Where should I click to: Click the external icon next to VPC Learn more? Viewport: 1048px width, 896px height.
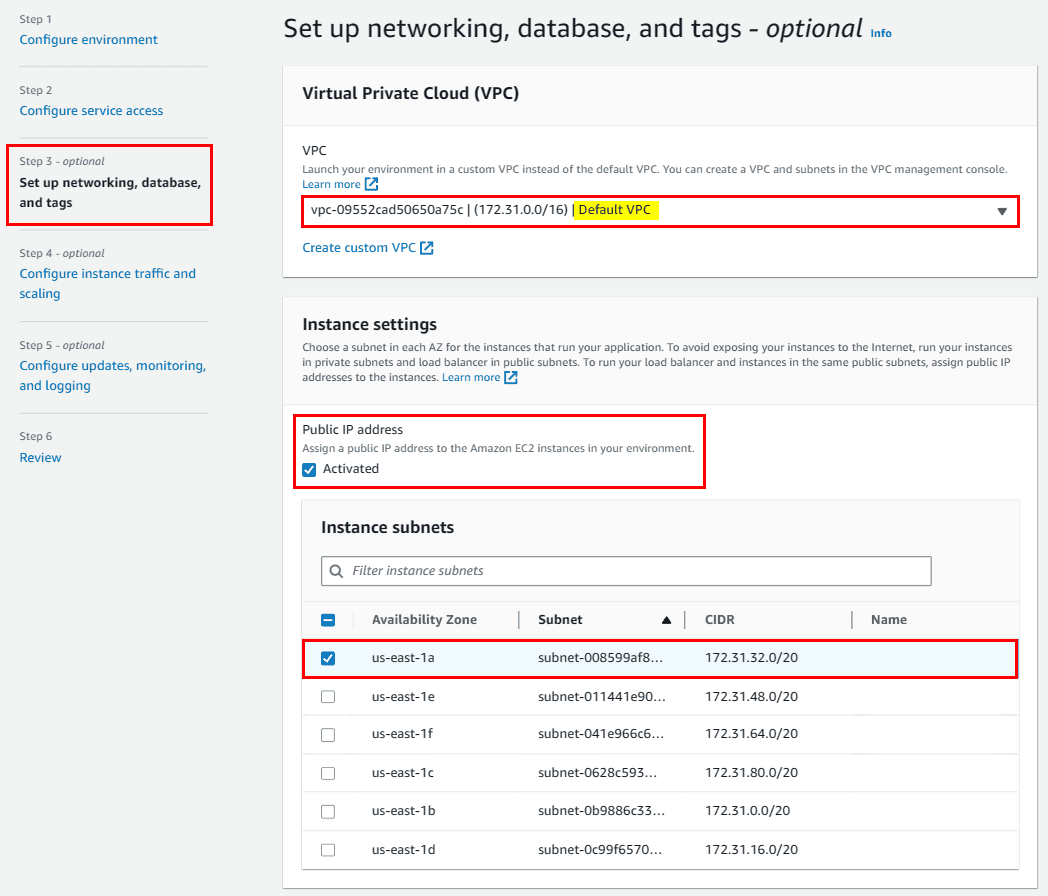372,185
